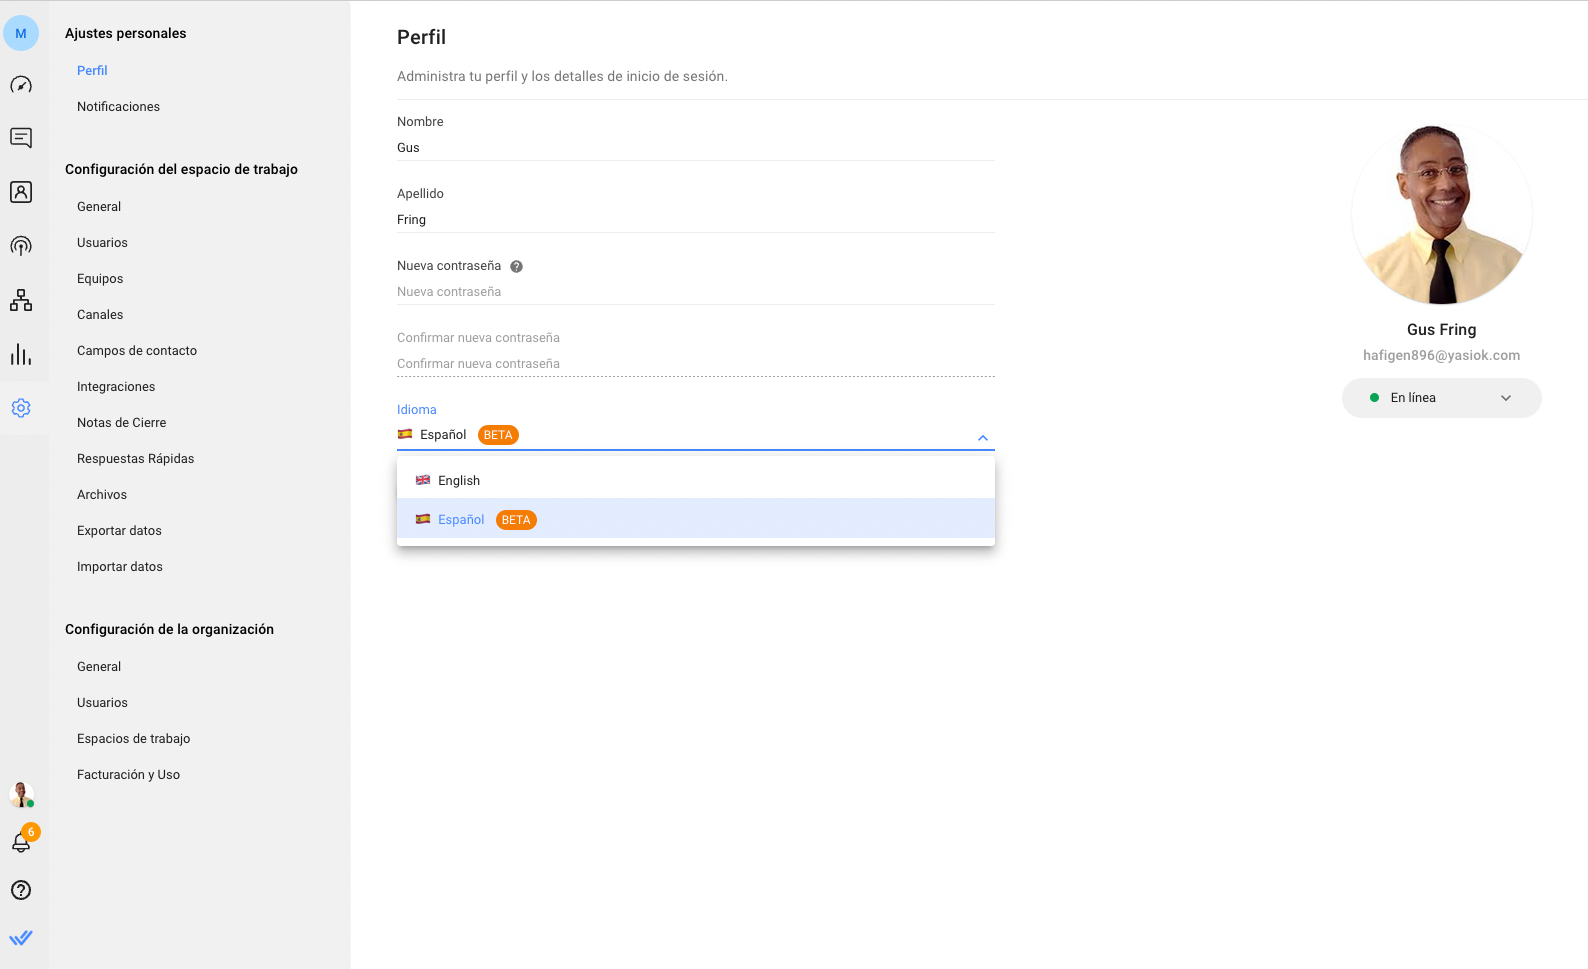Screen dimensions: 1588x969
Task: Open the notifications bell icon
Action: [21, 843]
